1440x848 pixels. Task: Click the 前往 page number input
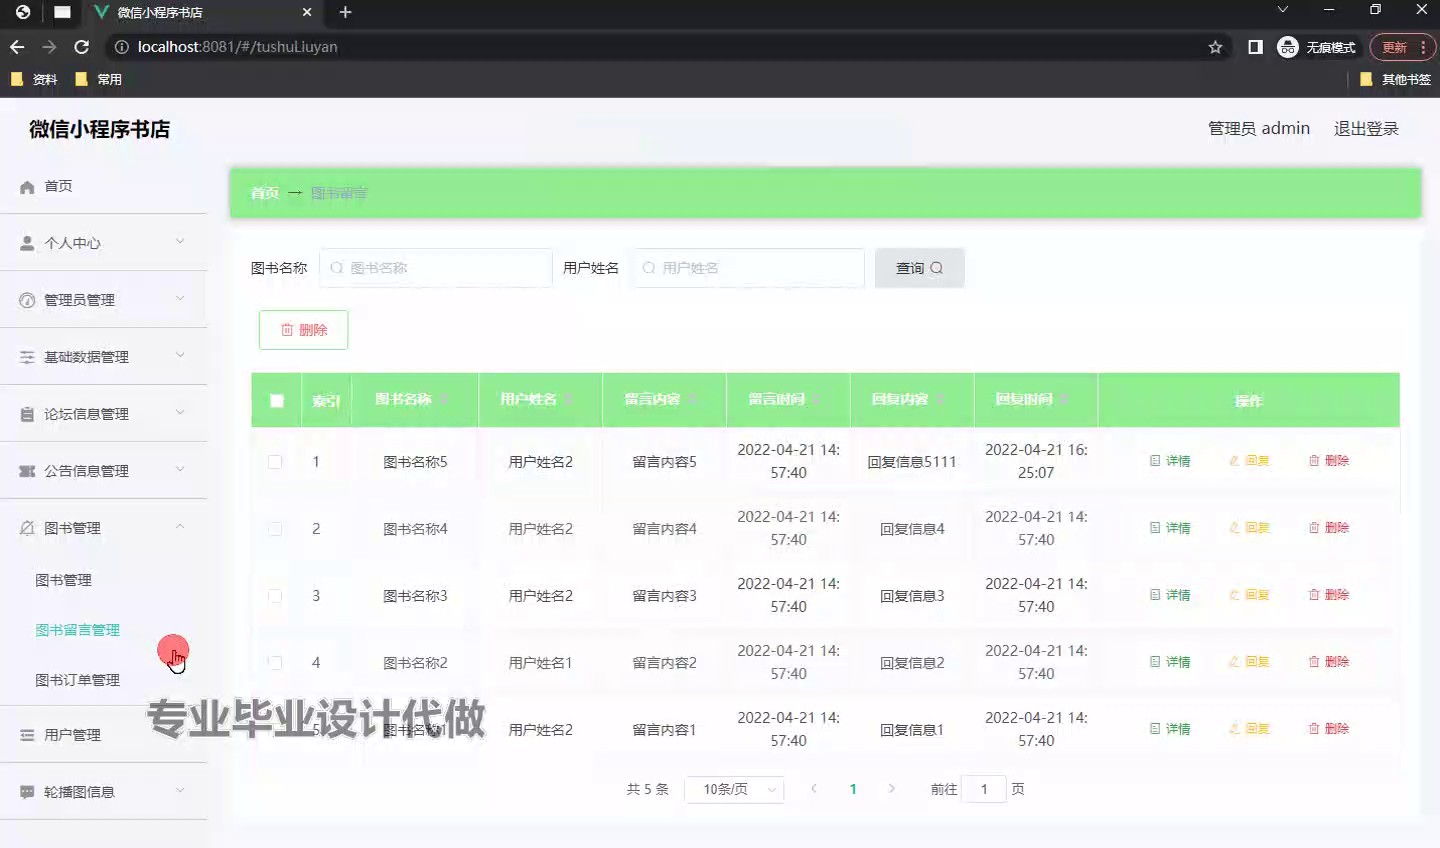pos(984,789)
